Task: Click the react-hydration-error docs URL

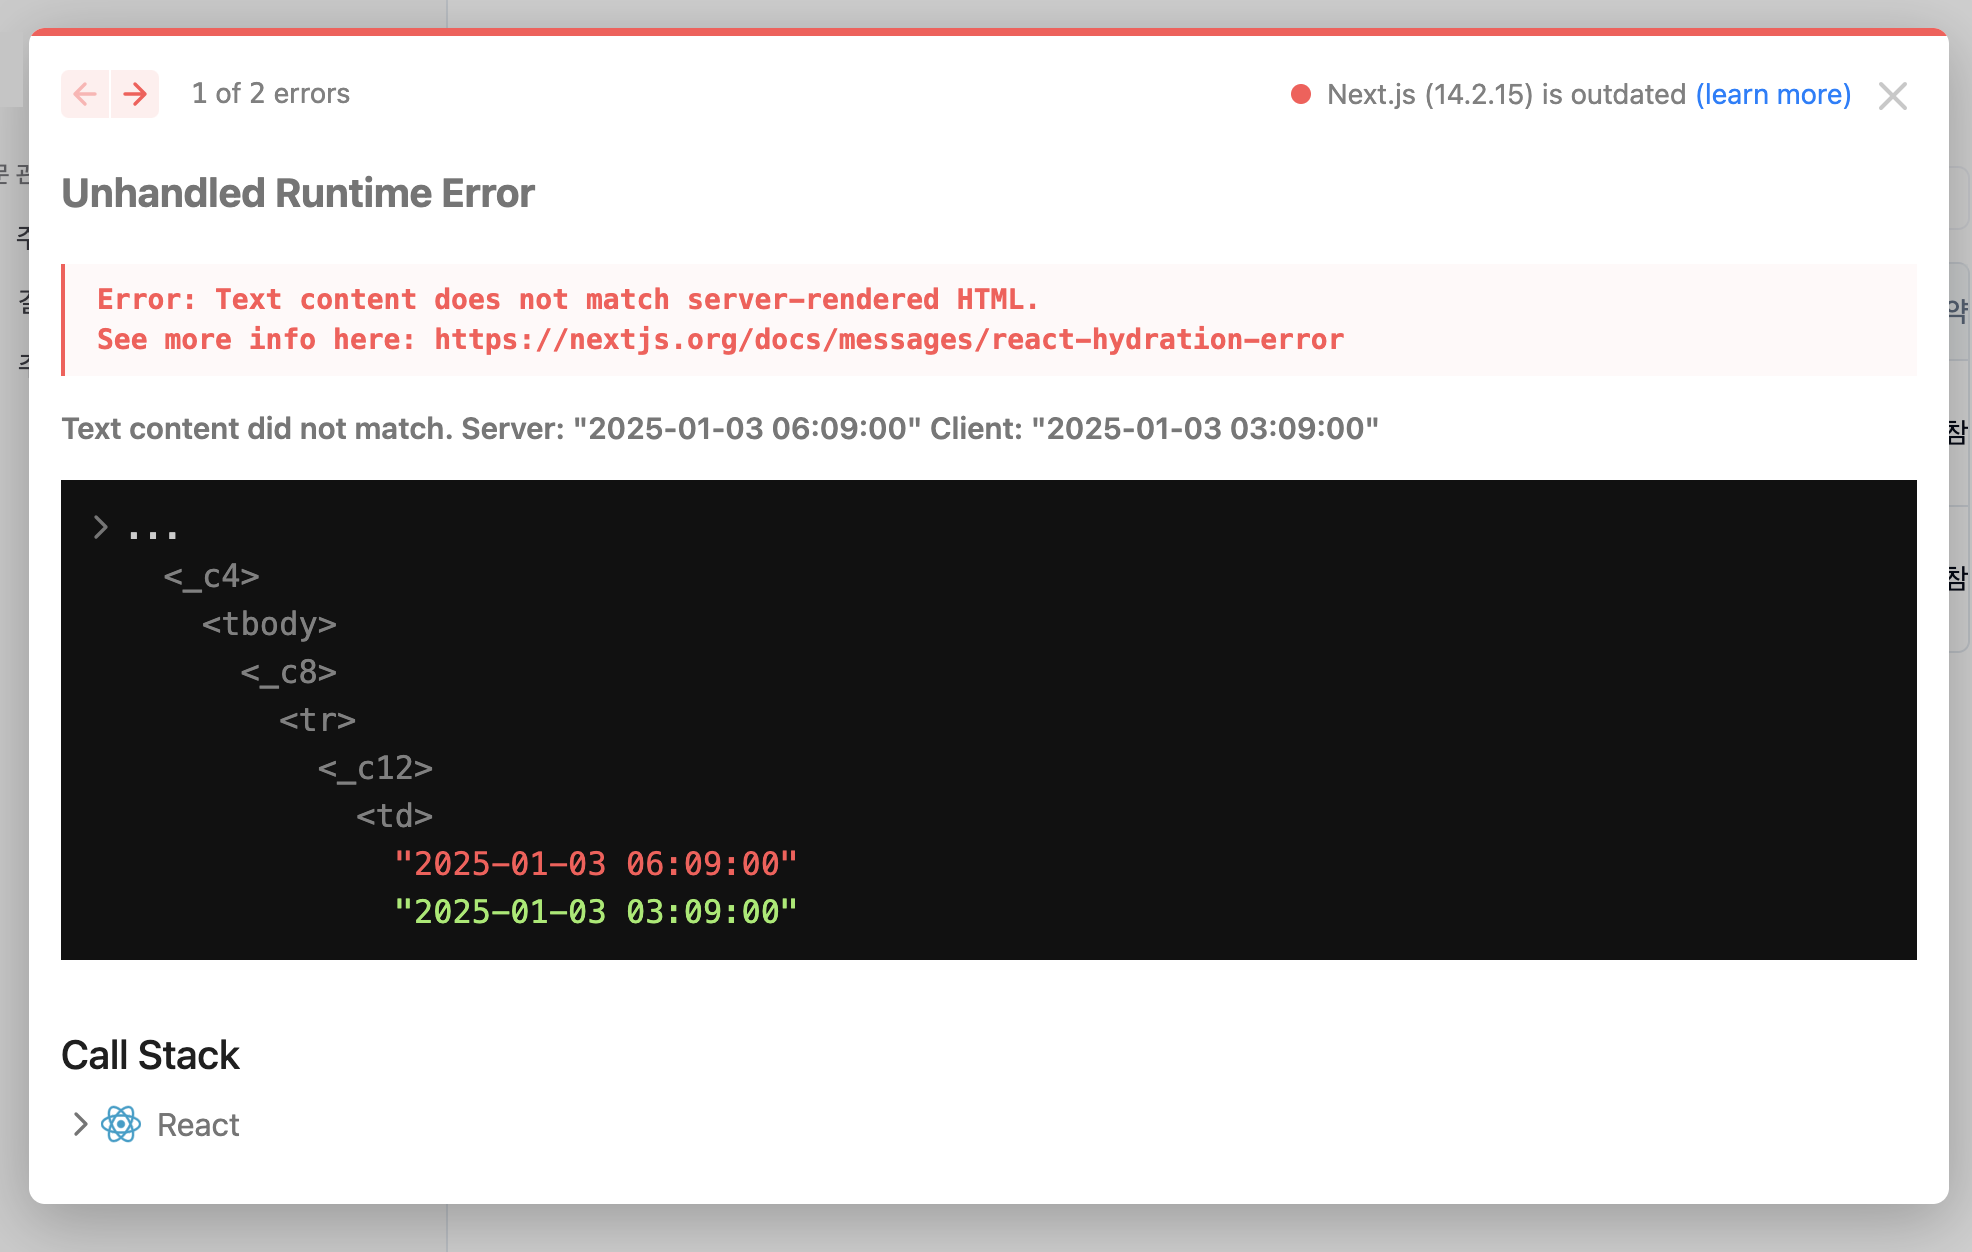Action: (888, 340)
